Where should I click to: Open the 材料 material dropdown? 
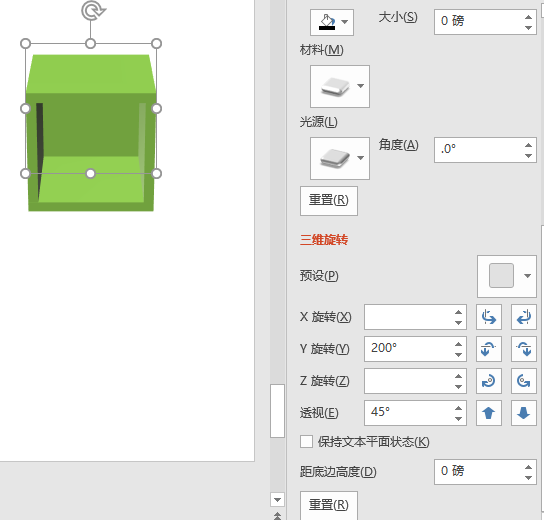[x=340, y=86]
